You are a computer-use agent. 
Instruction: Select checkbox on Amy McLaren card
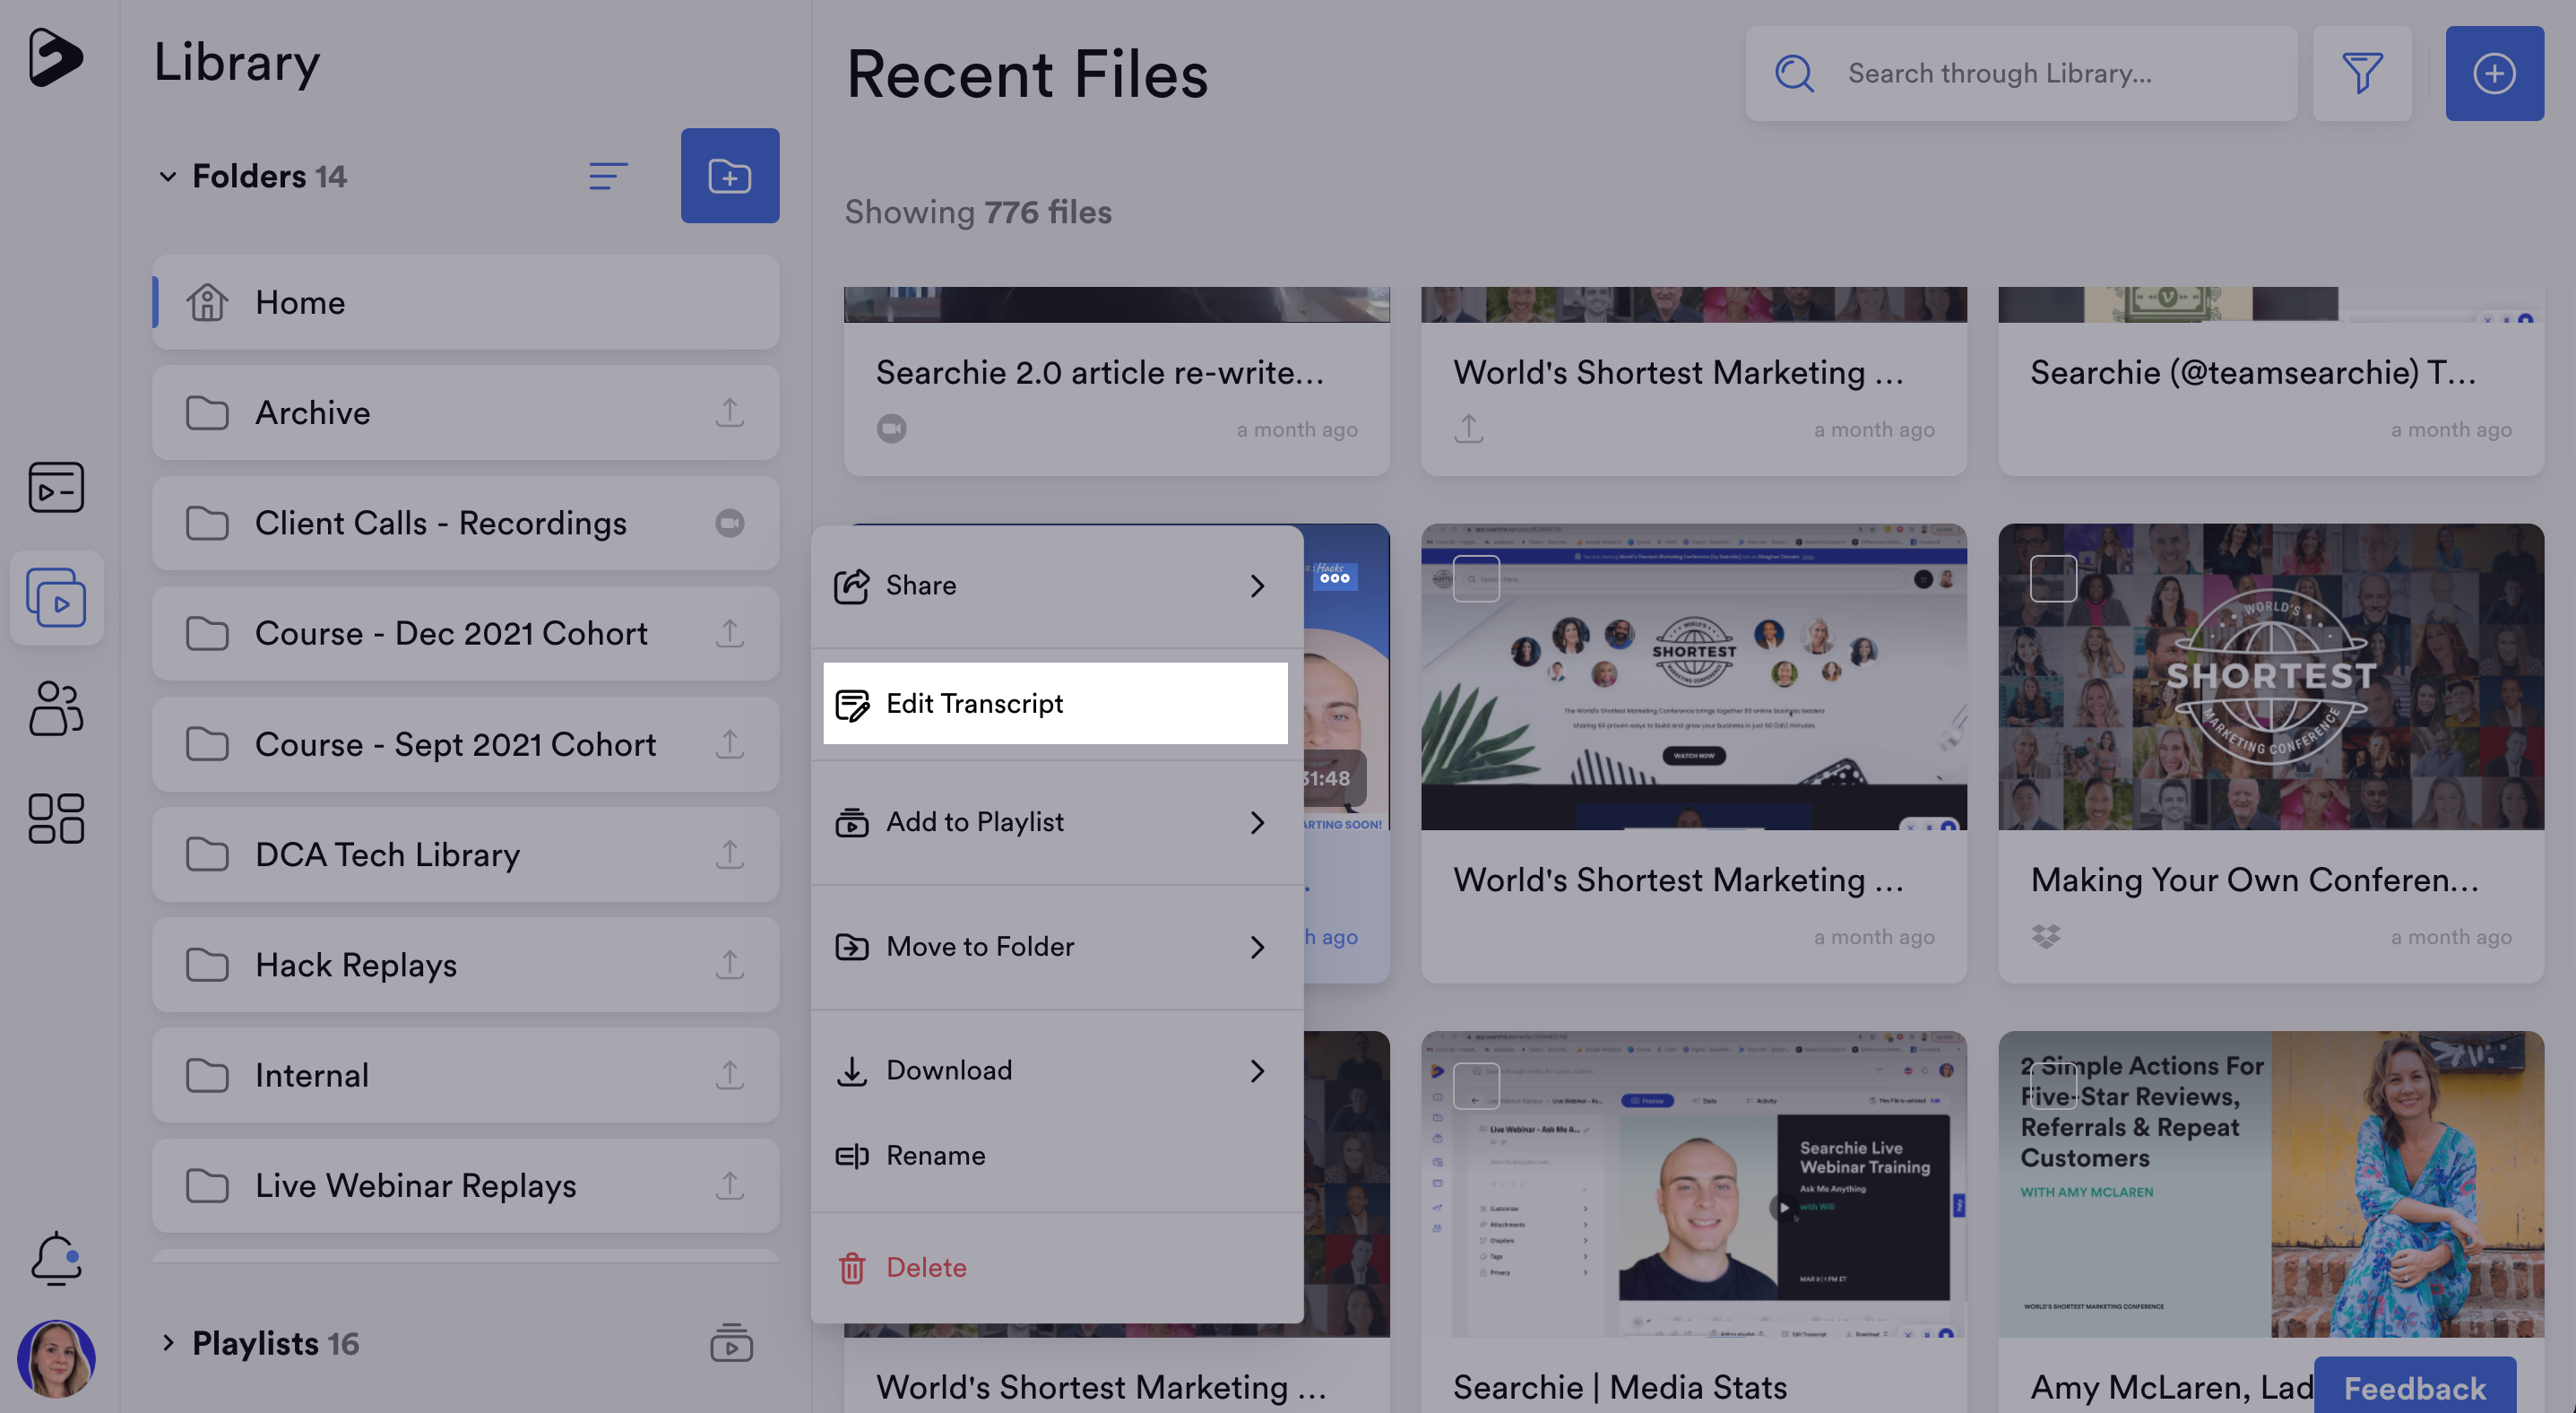click(2053, 1086)
